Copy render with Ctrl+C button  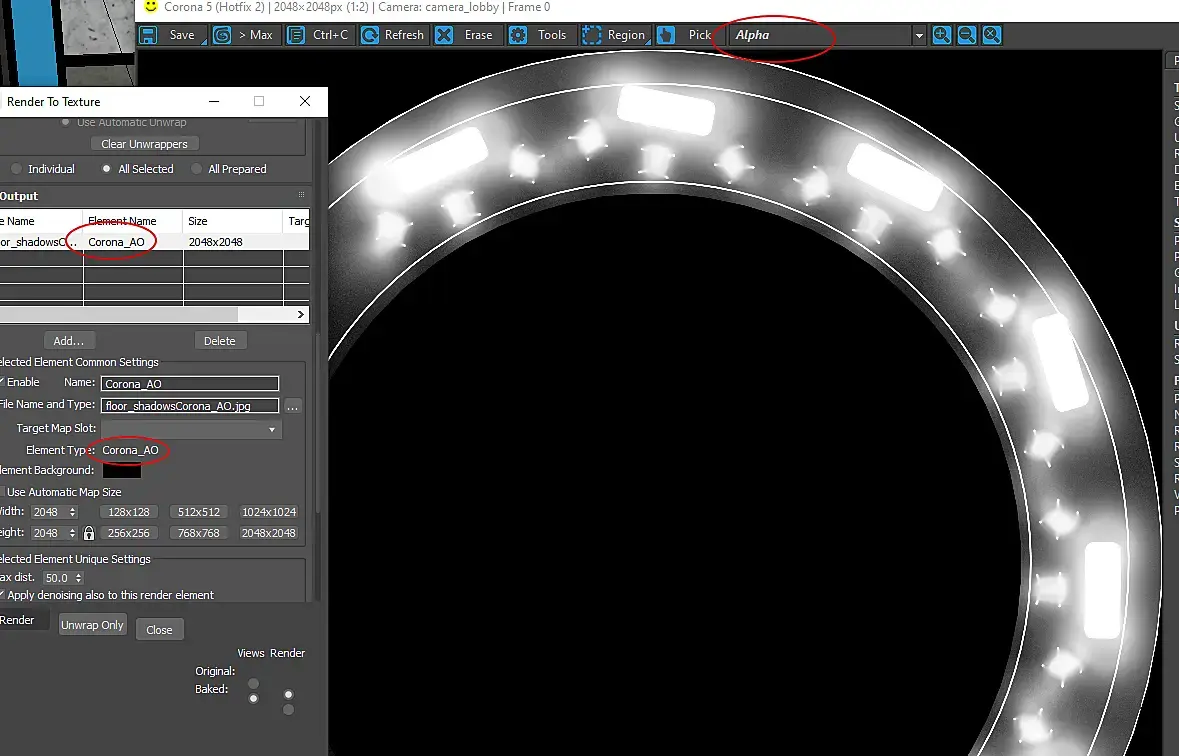[x=320, y=35]
